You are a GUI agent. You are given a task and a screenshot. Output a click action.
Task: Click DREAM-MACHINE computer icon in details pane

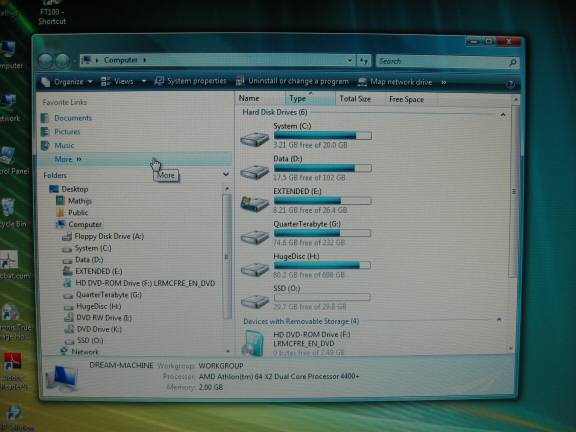coord(63,378)
